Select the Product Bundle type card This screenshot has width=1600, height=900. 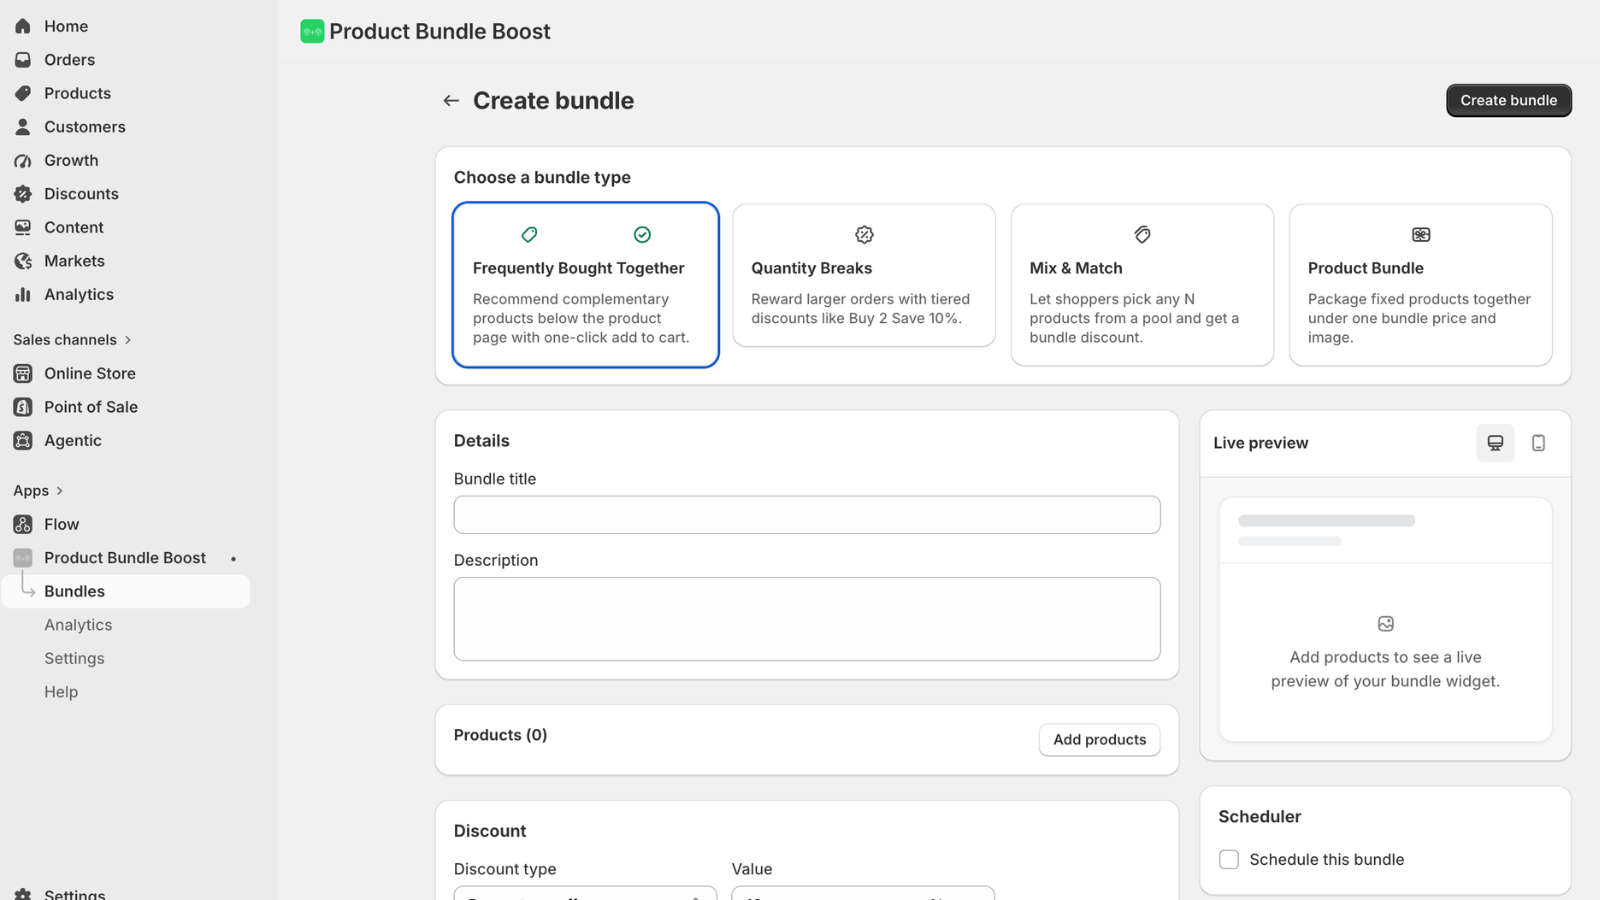click(1420, 285)
